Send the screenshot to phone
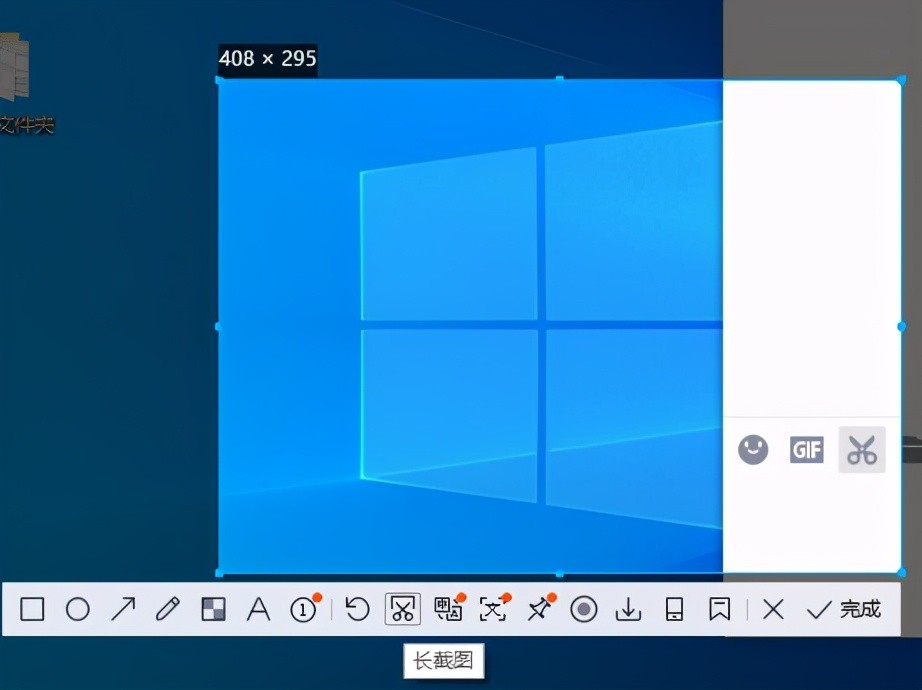Viewport: 922px width, 690px height. [x=674, y=609]
